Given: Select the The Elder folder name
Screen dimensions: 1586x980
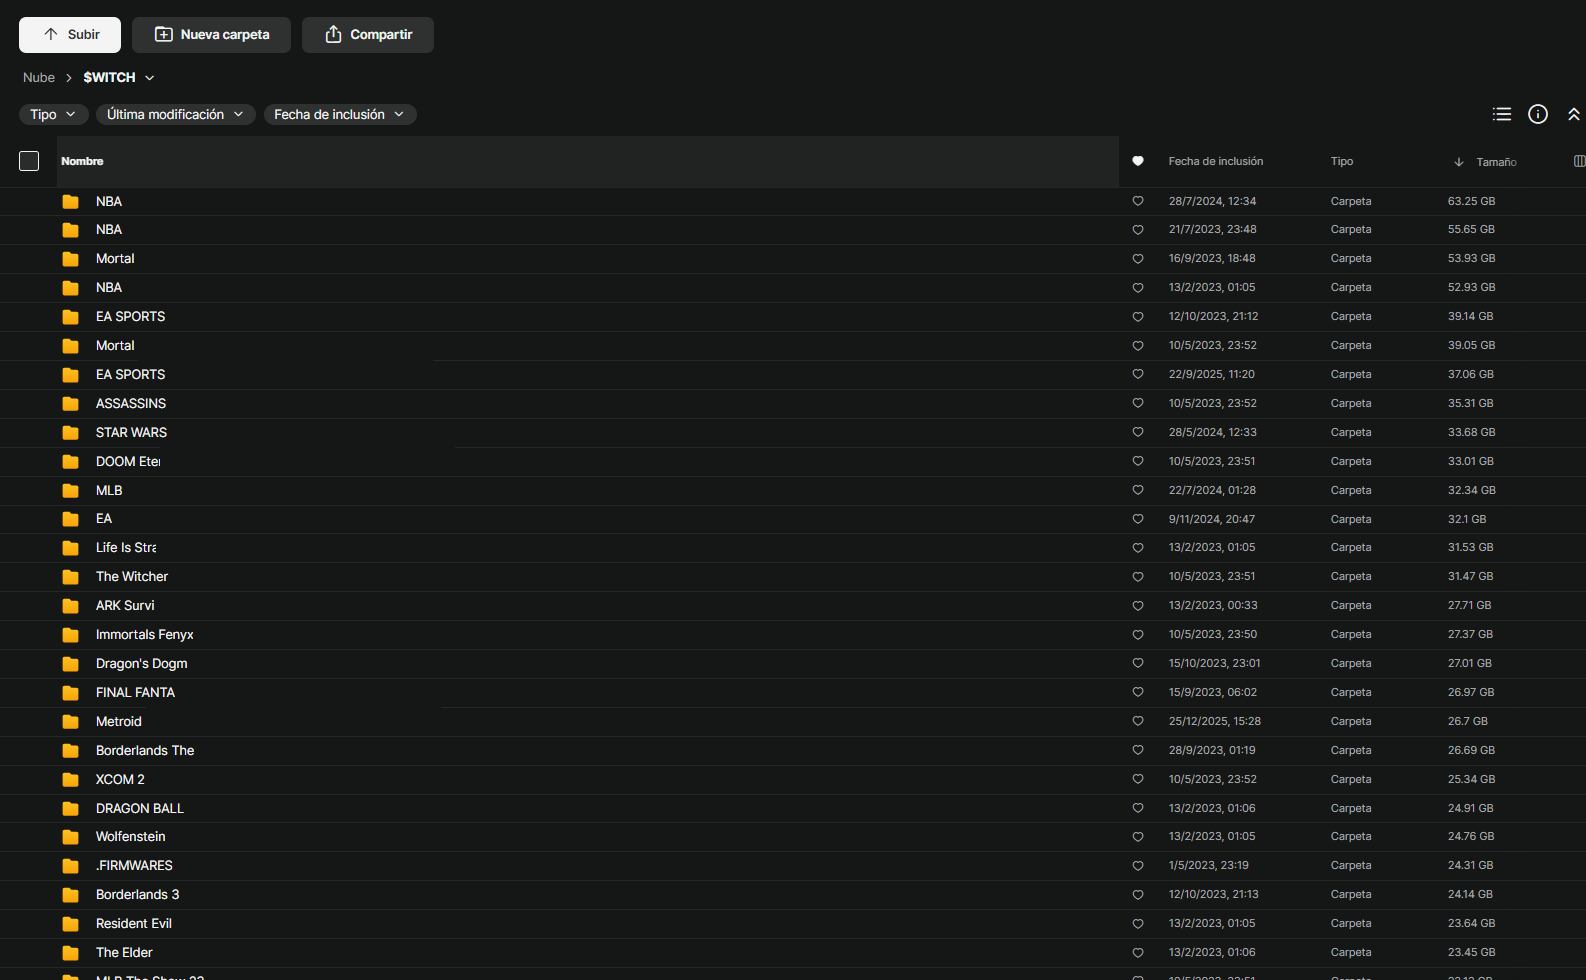Looking at the screenshot, I should 124,953.
